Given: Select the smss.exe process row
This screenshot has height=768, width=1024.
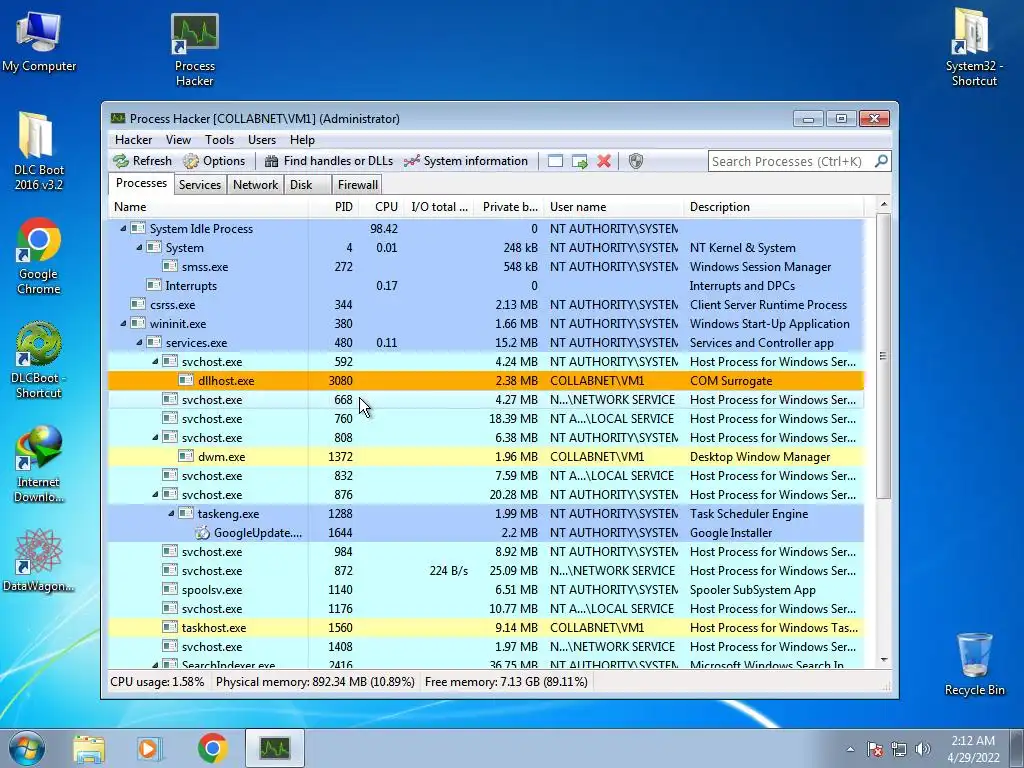Looking at the screenshot, I should tap(486, 266).
